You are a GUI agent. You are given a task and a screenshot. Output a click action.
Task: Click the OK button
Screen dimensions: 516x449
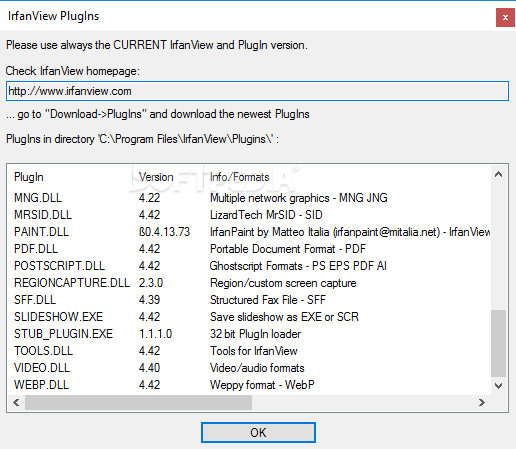coord(258,432)
